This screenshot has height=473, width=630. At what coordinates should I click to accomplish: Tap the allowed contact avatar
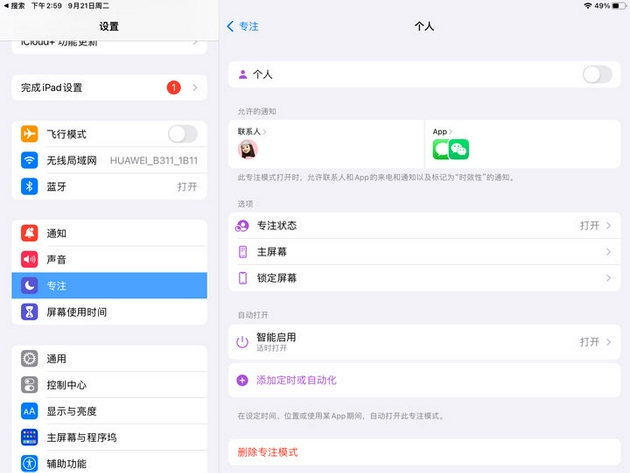click(248, 149)
